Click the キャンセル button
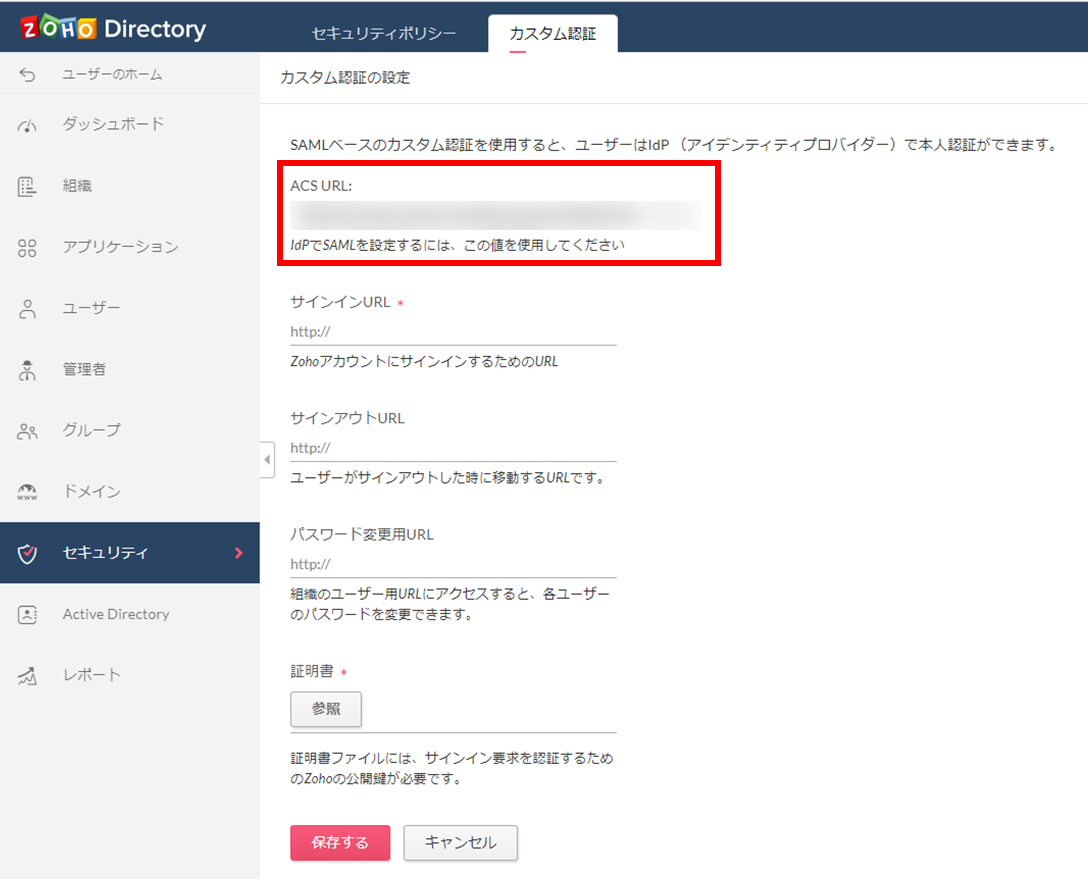 coord(460,843)
